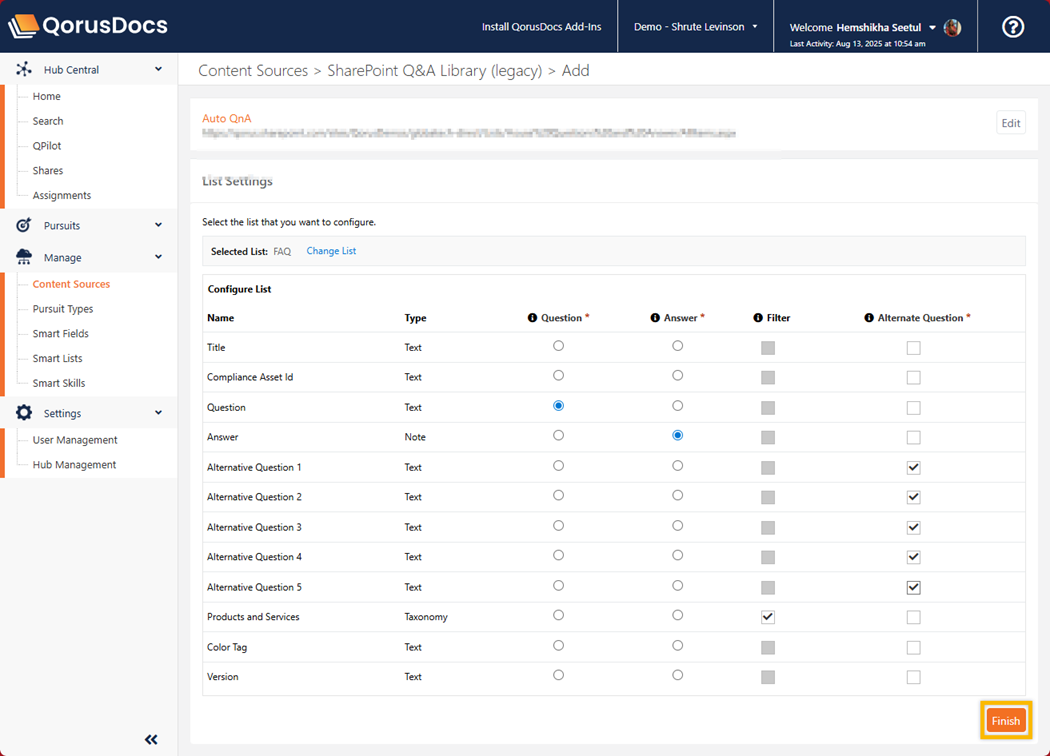Image resolution: width=1050 pixels, height=756 pixels.
Task: Select Question radio for Title row
Action: [558, 346]
